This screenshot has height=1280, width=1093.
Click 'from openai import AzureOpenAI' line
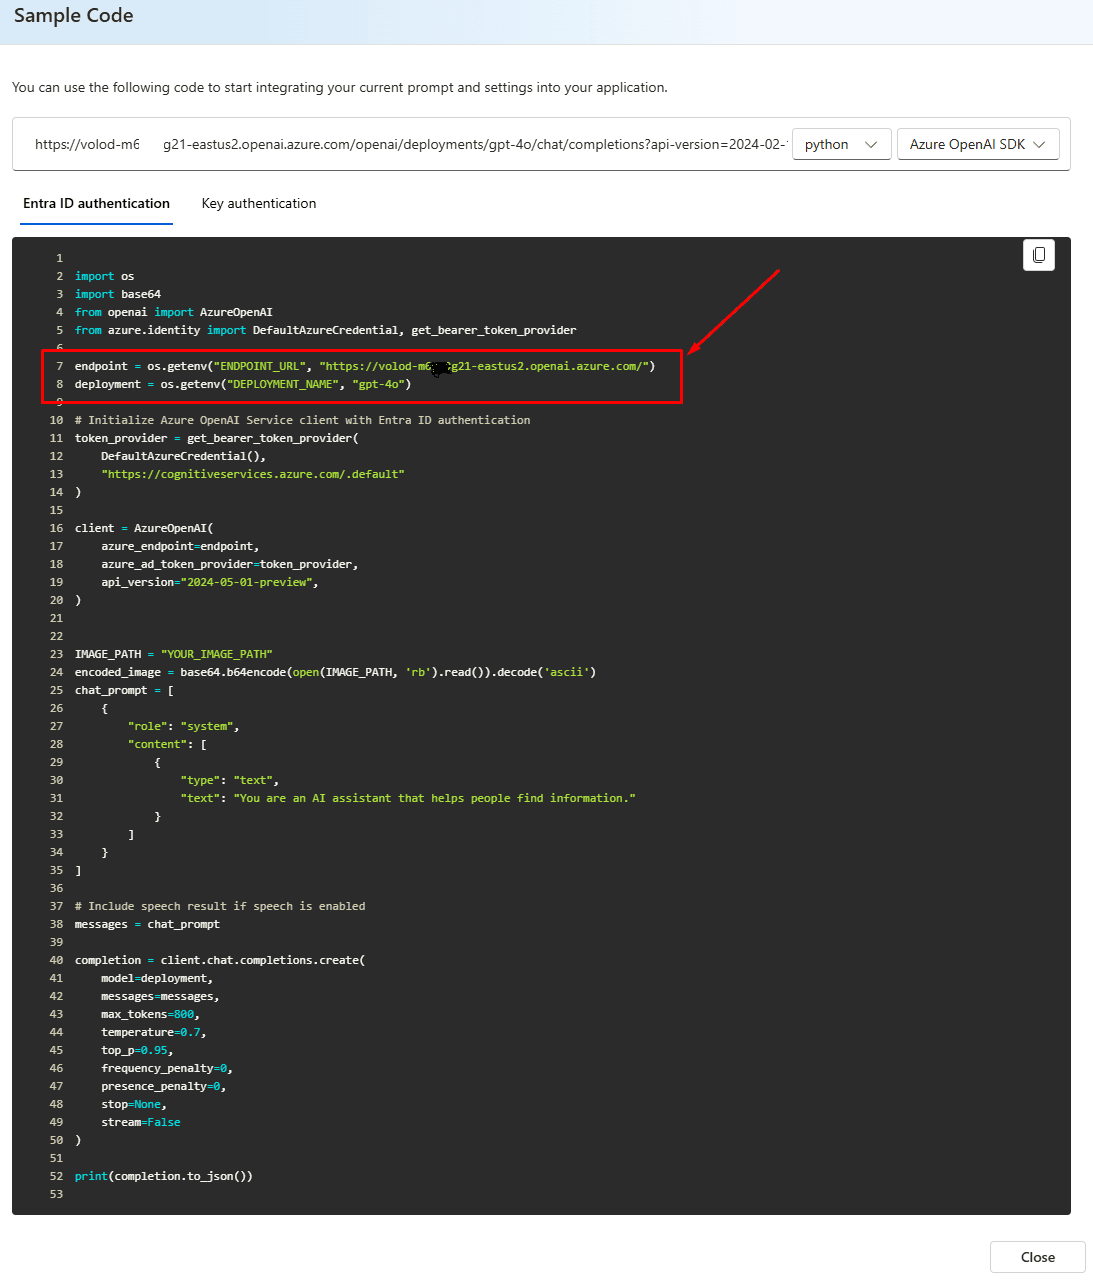174,312
